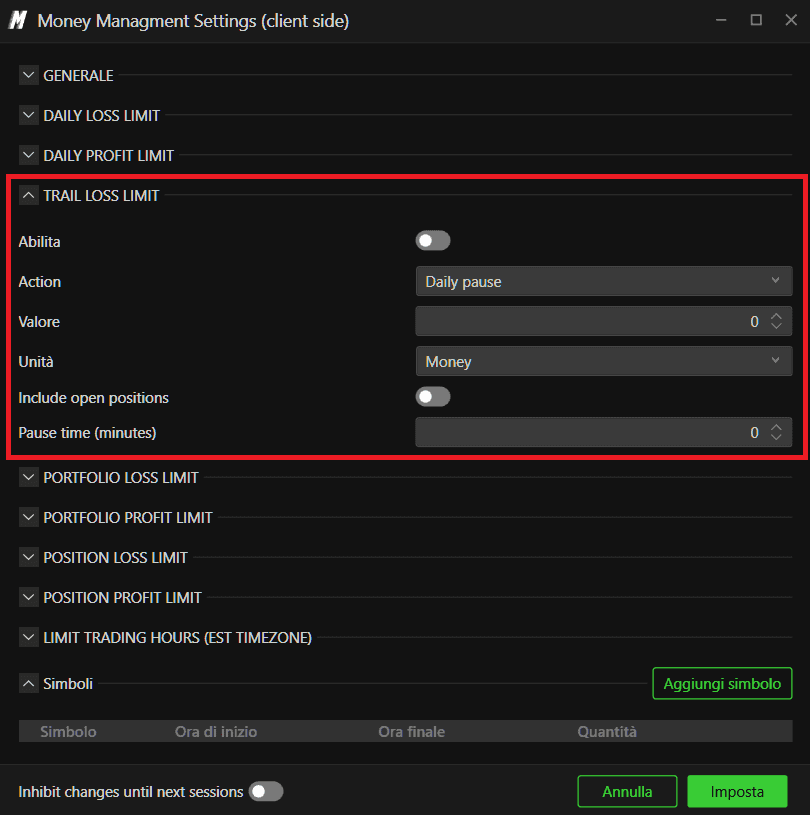Click the Pause time (minutes) input field
This screenshot has height=815, width=810.
604,432
